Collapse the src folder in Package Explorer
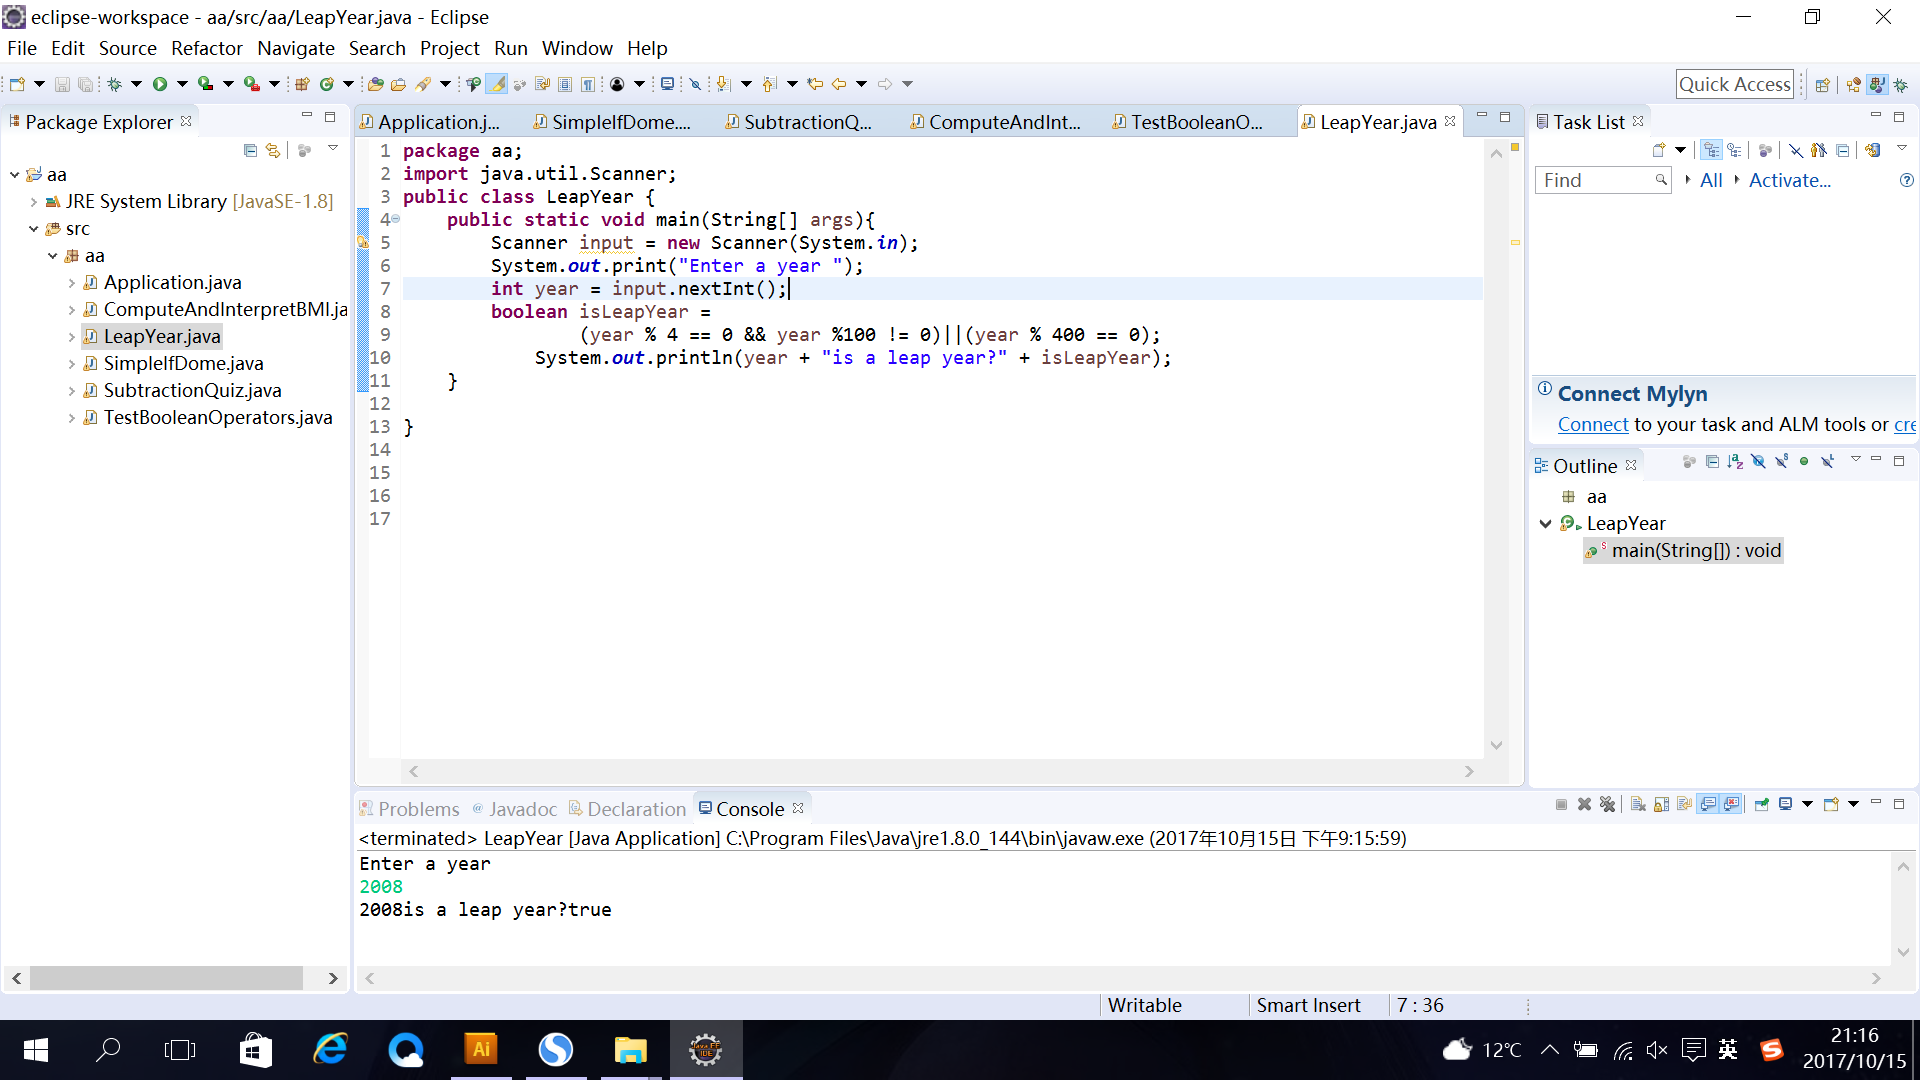 34,229
